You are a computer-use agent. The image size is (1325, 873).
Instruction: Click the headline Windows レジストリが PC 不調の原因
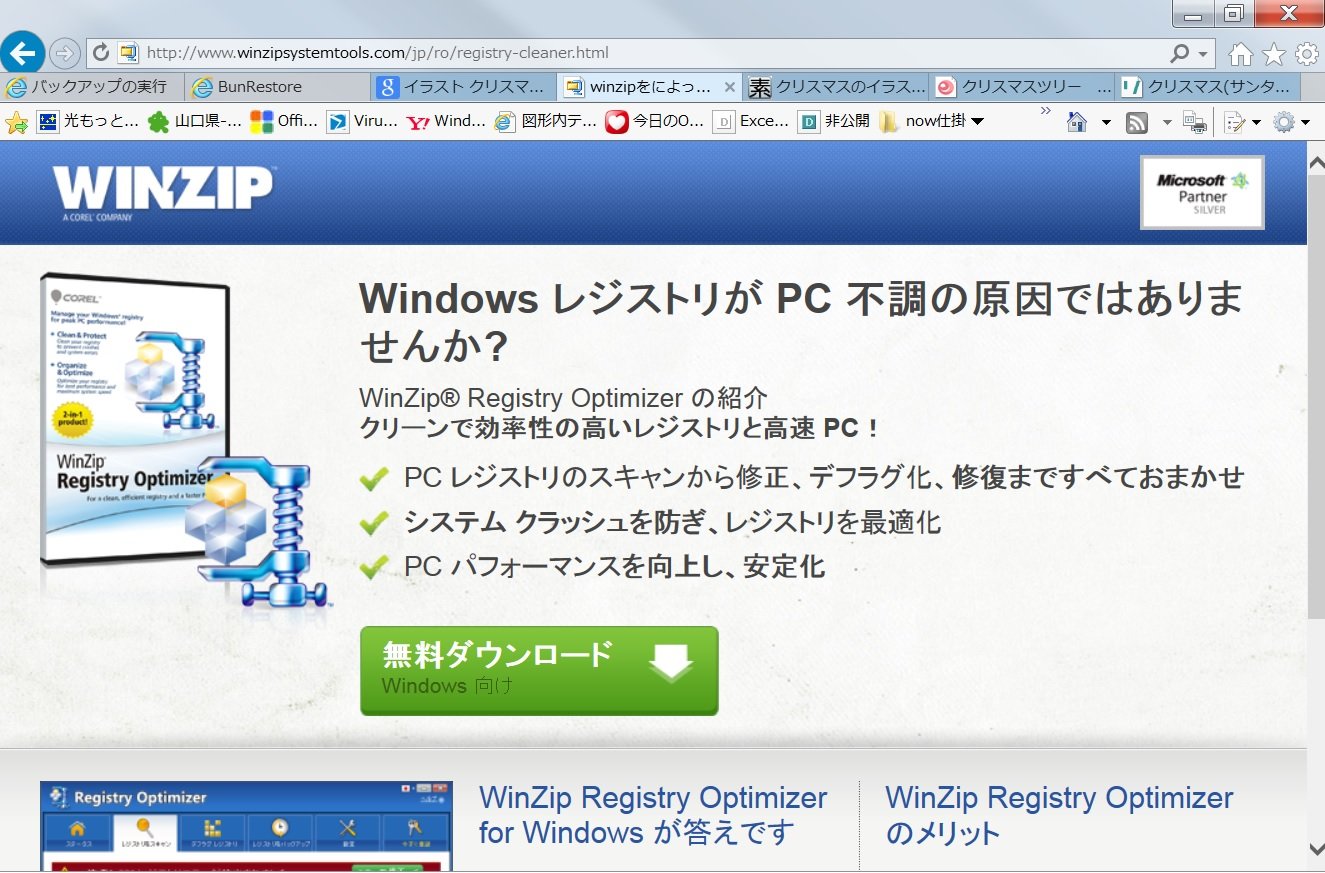[x=800, y=322]
